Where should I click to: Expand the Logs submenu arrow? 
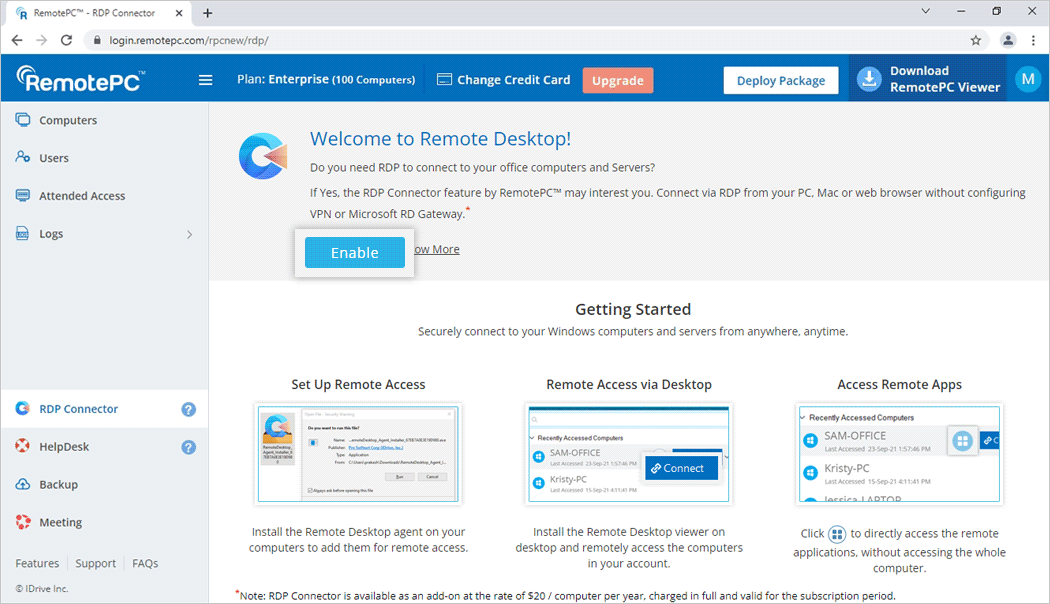click(x=189, y=234)
